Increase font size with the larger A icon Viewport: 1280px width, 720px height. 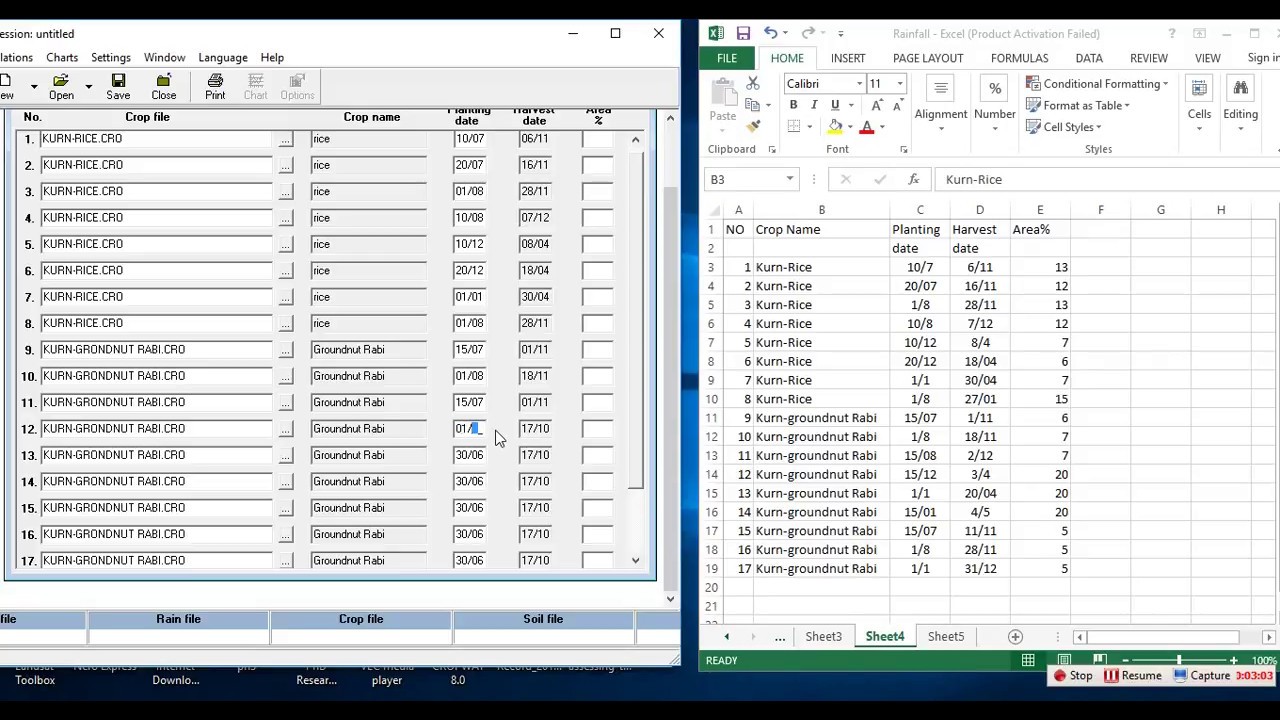(877, 105)
